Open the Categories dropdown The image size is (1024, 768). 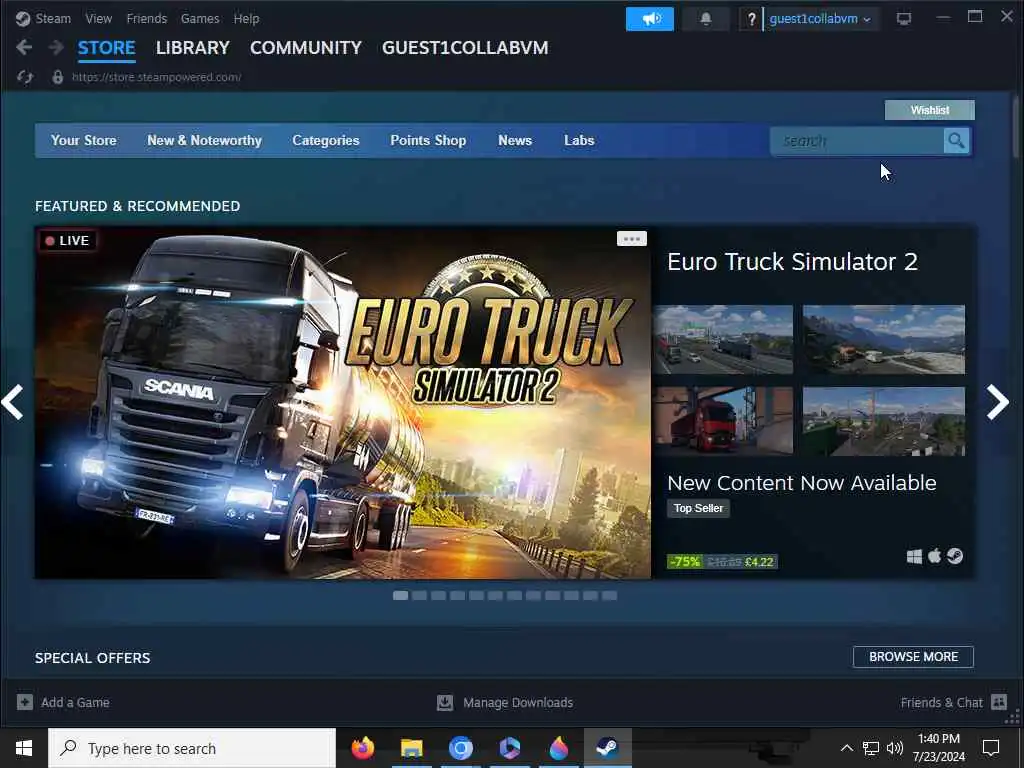(x=326, y=140)
